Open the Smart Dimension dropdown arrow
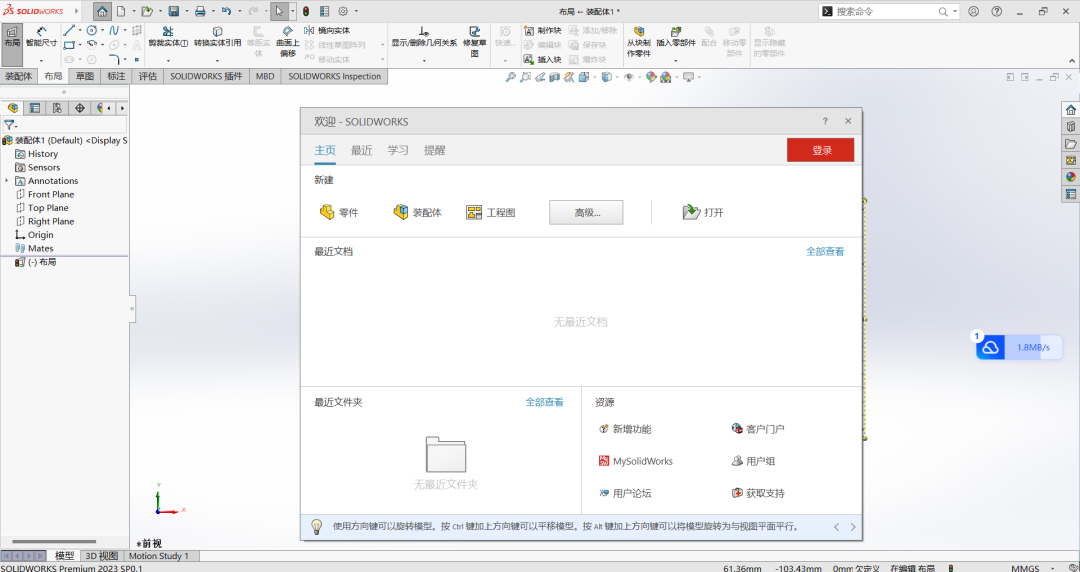The image size is (1080, 572). [x=41, y=61]
